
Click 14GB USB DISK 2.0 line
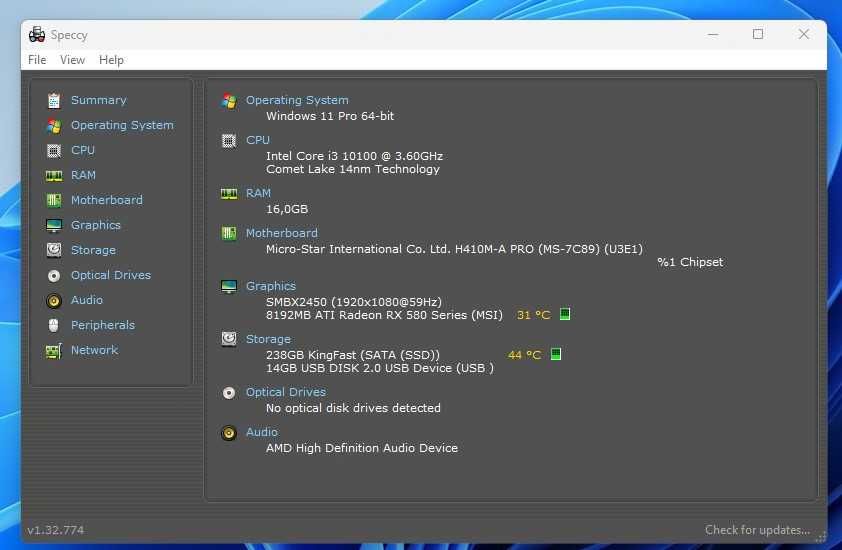[x=380, y=368]
